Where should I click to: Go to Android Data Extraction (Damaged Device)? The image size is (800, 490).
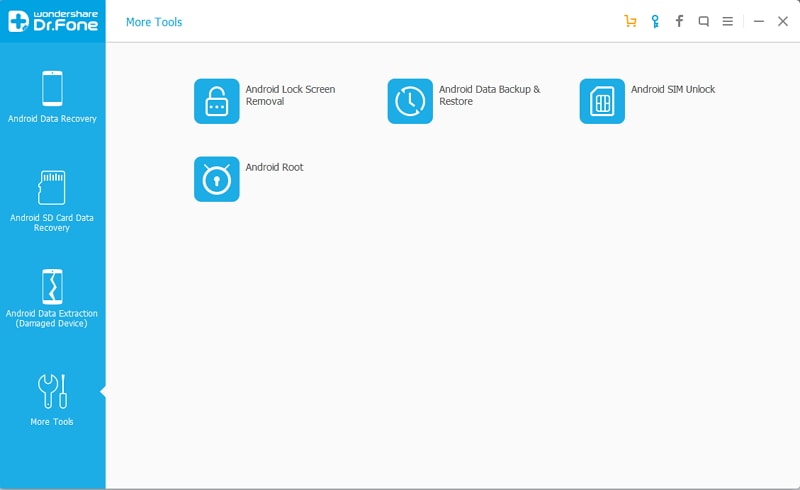(x=52, y=298)
